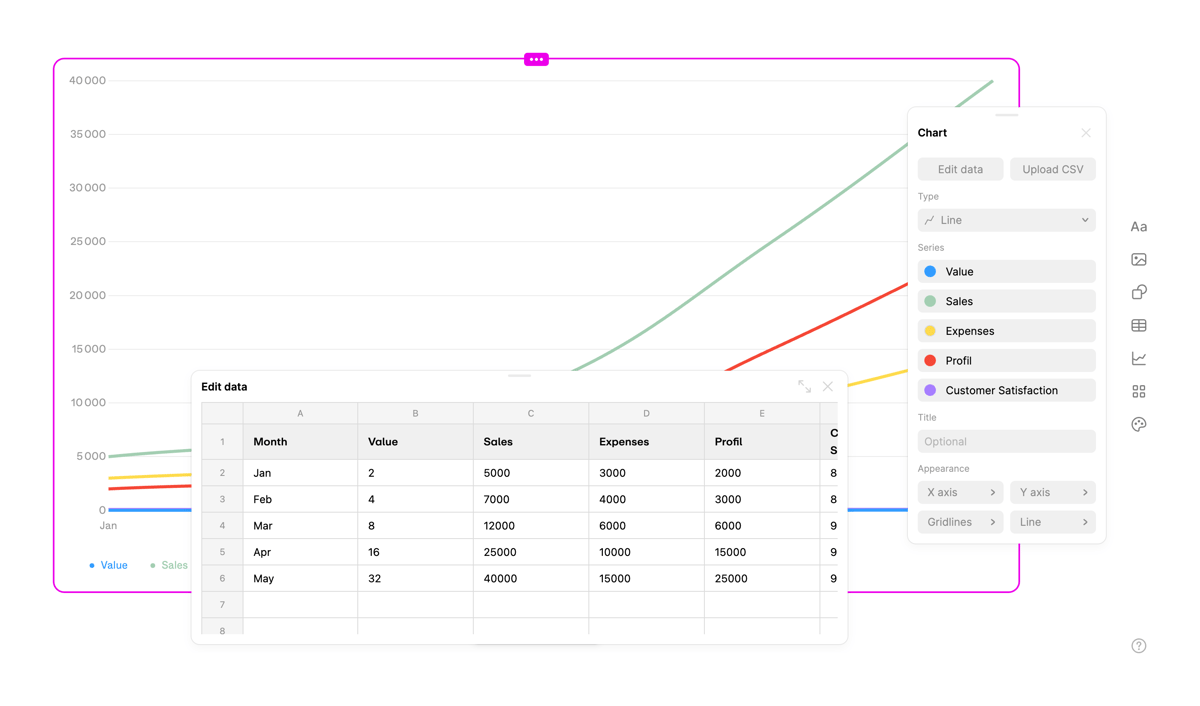
Task: Open the Theme palette icon
Action: click(1138, 424)
